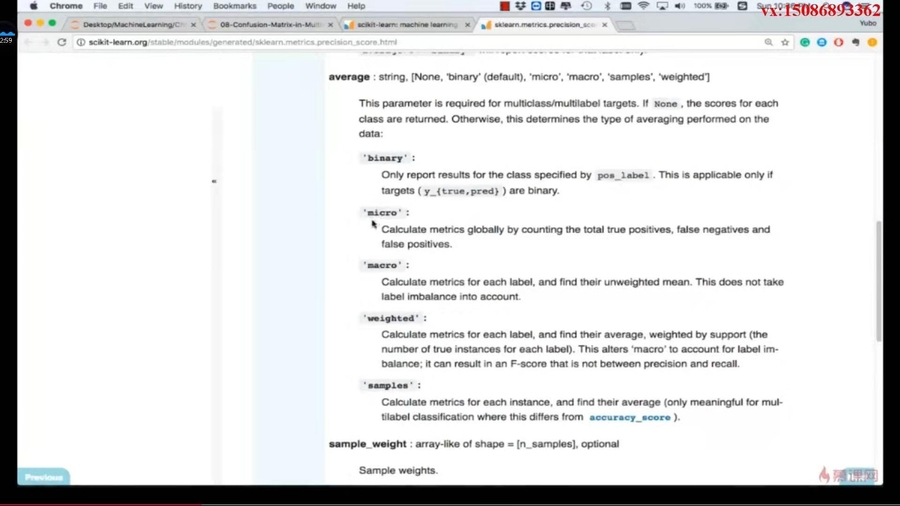Open the Apple menu

coord(34,6)
